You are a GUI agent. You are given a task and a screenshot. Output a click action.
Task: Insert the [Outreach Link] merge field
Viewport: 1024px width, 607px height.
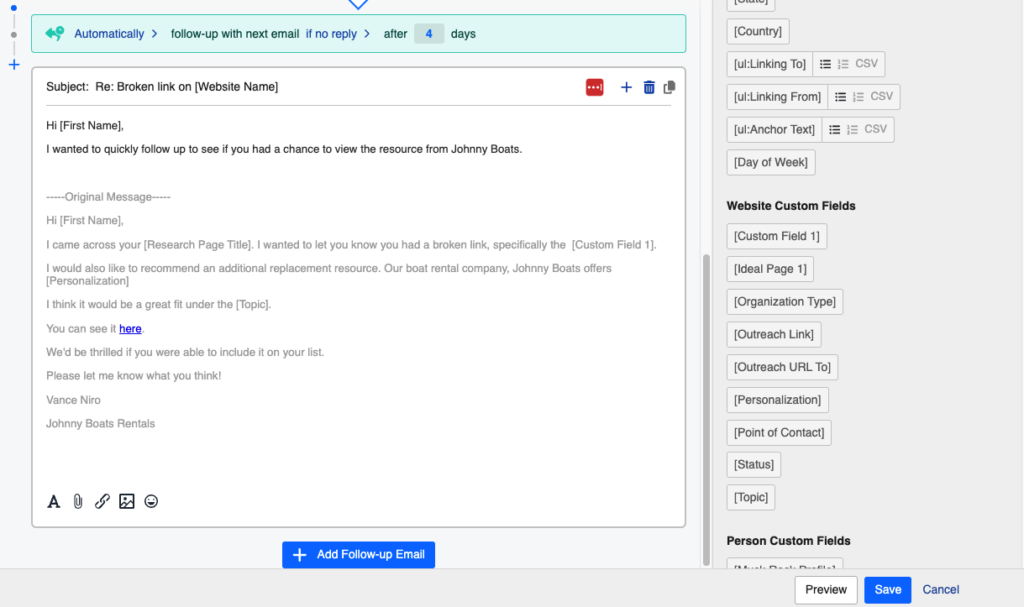[x=774, y=334]
